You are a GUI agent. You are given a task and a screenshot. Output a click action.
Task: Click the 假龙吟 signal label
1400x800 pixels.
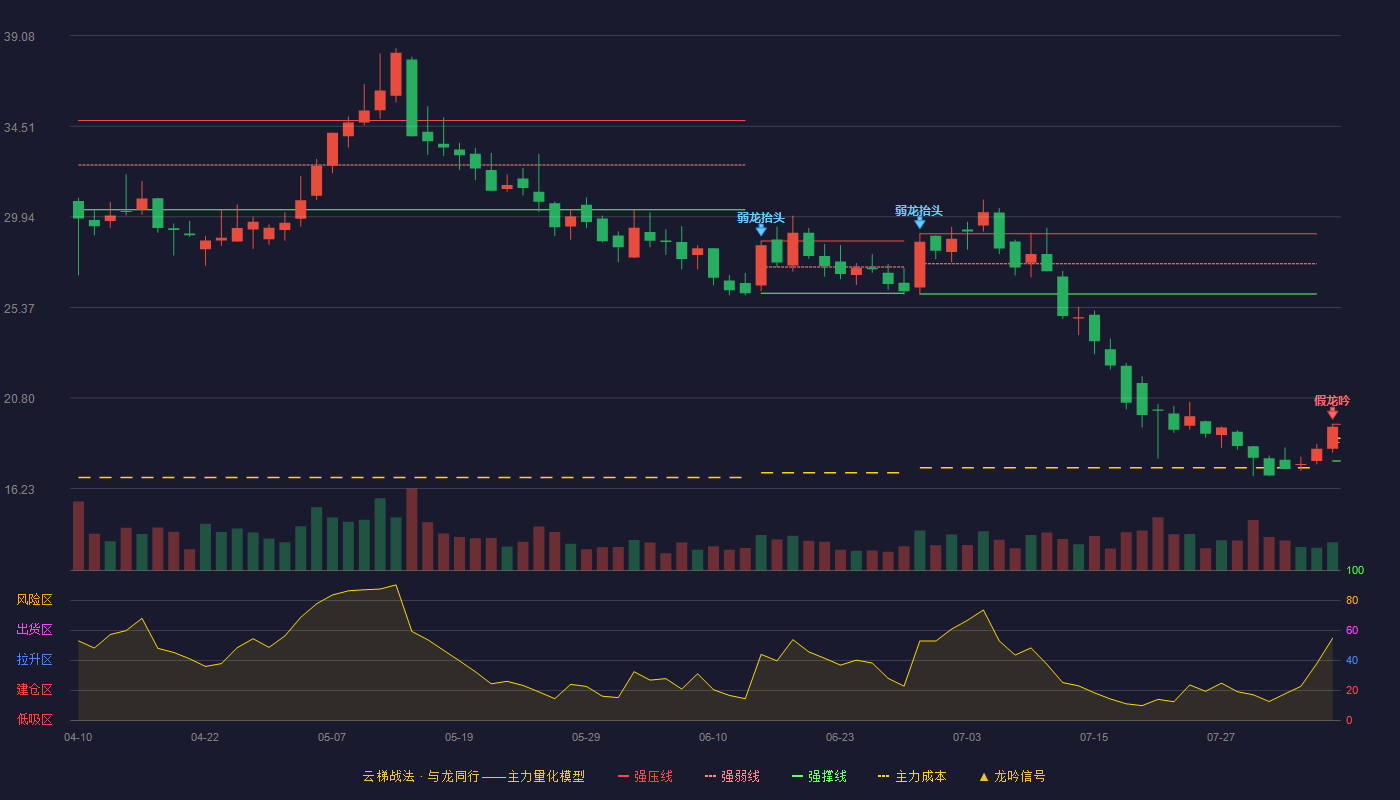(1332, 401)
